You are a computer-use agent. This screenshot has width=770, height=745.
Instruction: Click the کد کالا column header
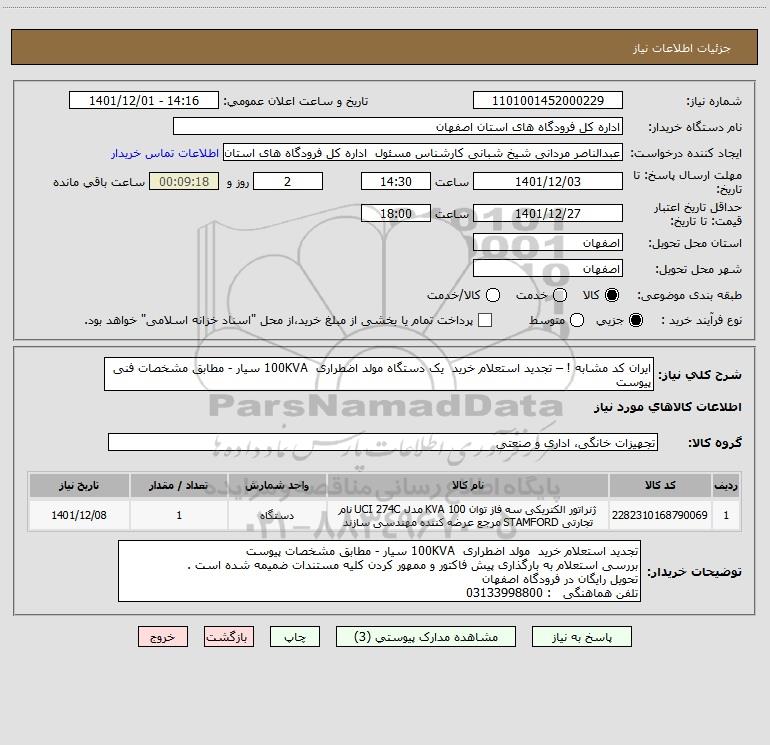[x=660, y=485]
